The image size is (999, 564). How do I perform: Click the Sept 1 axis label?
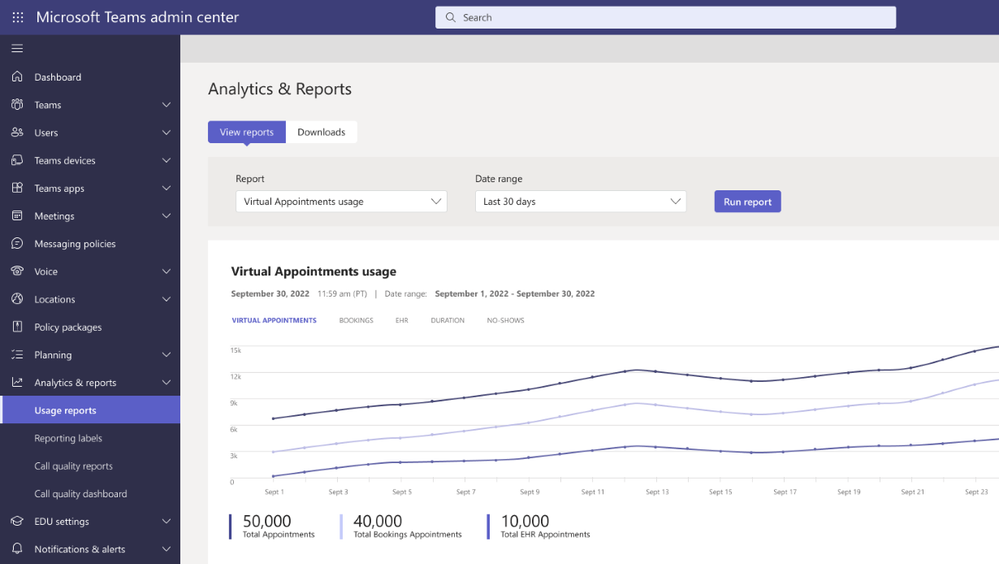coord(274,492)
